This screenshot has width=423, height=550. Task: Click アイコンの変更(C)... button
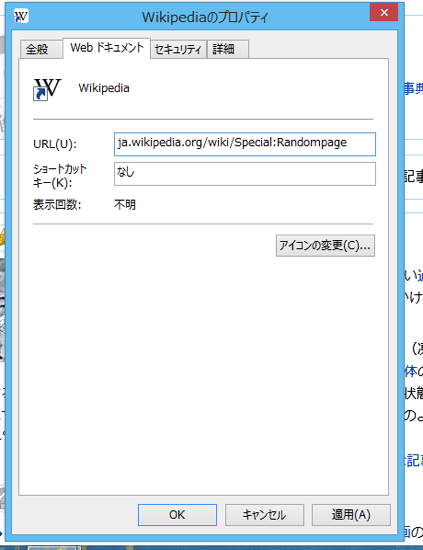coord(325,246)
